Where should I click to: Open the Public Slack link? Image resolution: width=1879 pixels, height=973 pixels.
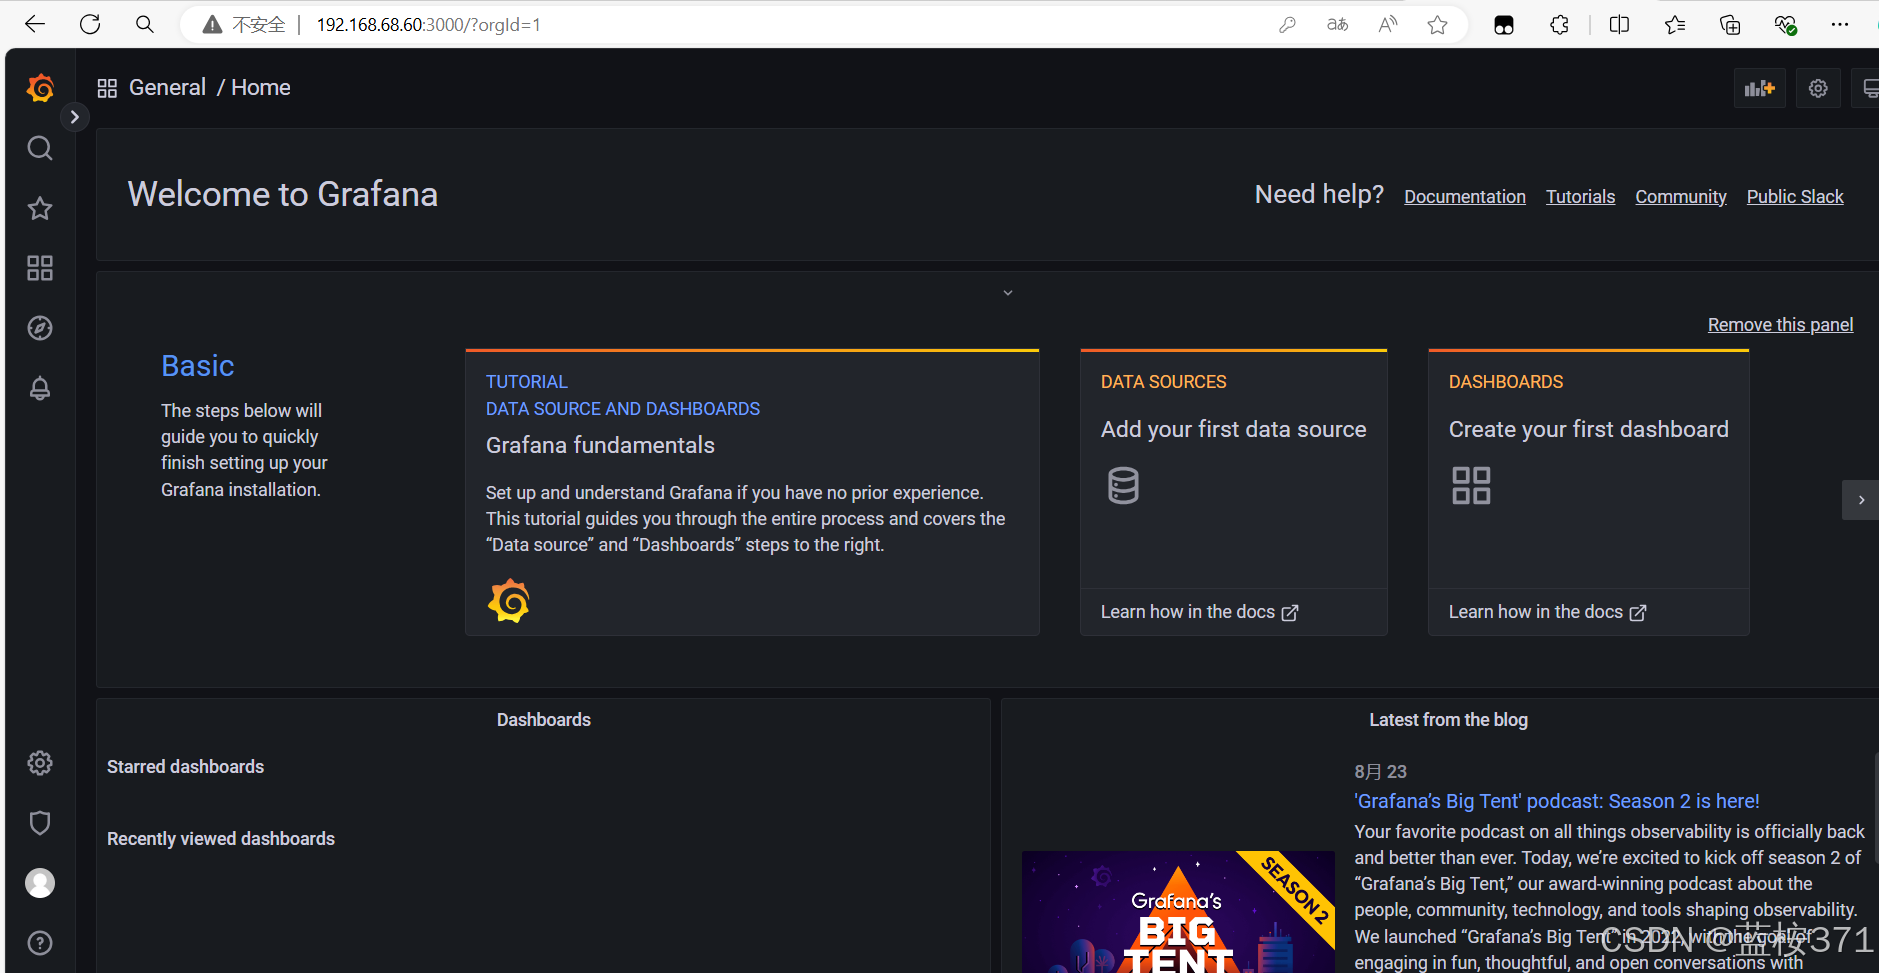click(1795, 197)
